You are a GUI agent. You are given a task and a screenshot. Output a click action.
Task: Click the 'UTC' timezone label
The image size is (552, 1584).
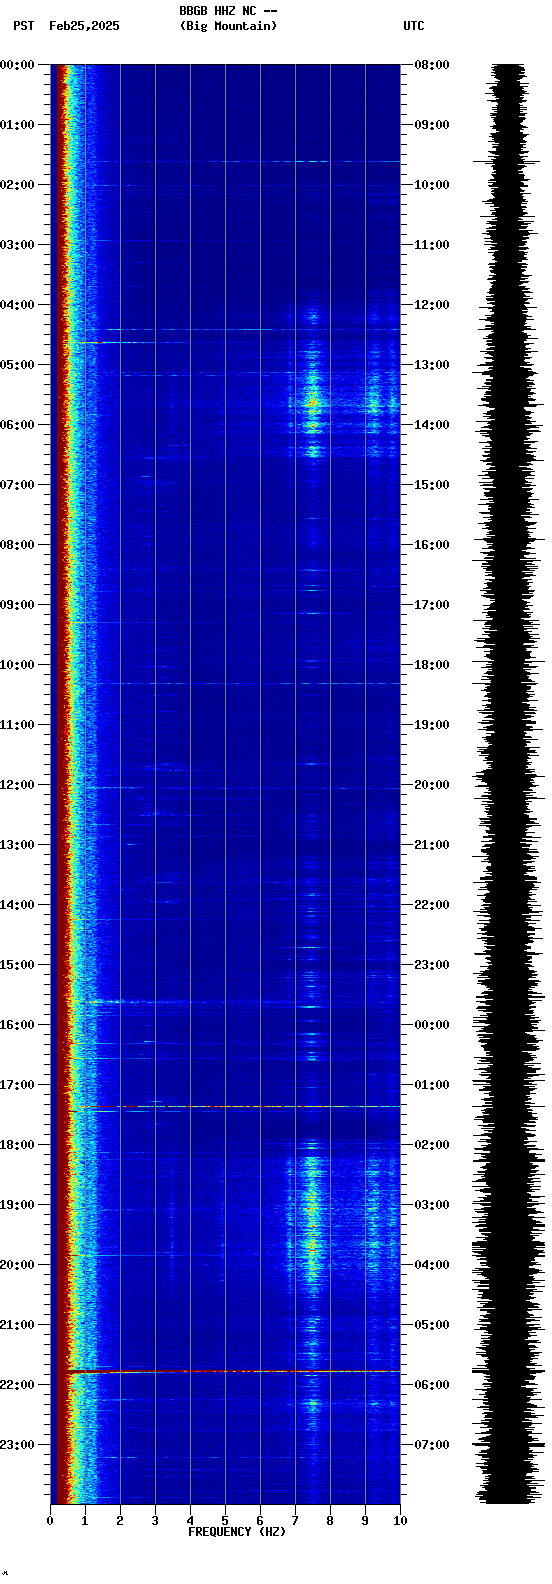414,26
